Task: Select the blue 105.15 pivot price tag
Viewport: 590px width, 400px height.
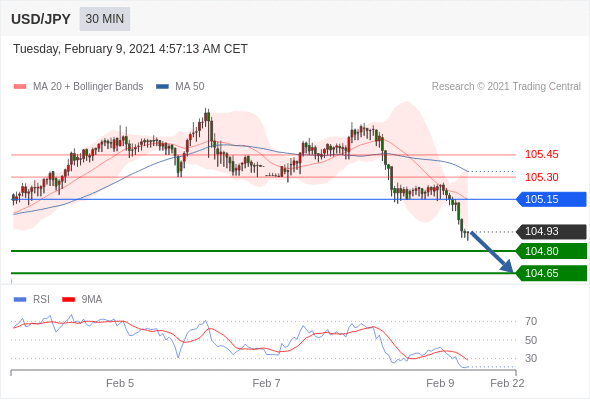Action: 551,199
